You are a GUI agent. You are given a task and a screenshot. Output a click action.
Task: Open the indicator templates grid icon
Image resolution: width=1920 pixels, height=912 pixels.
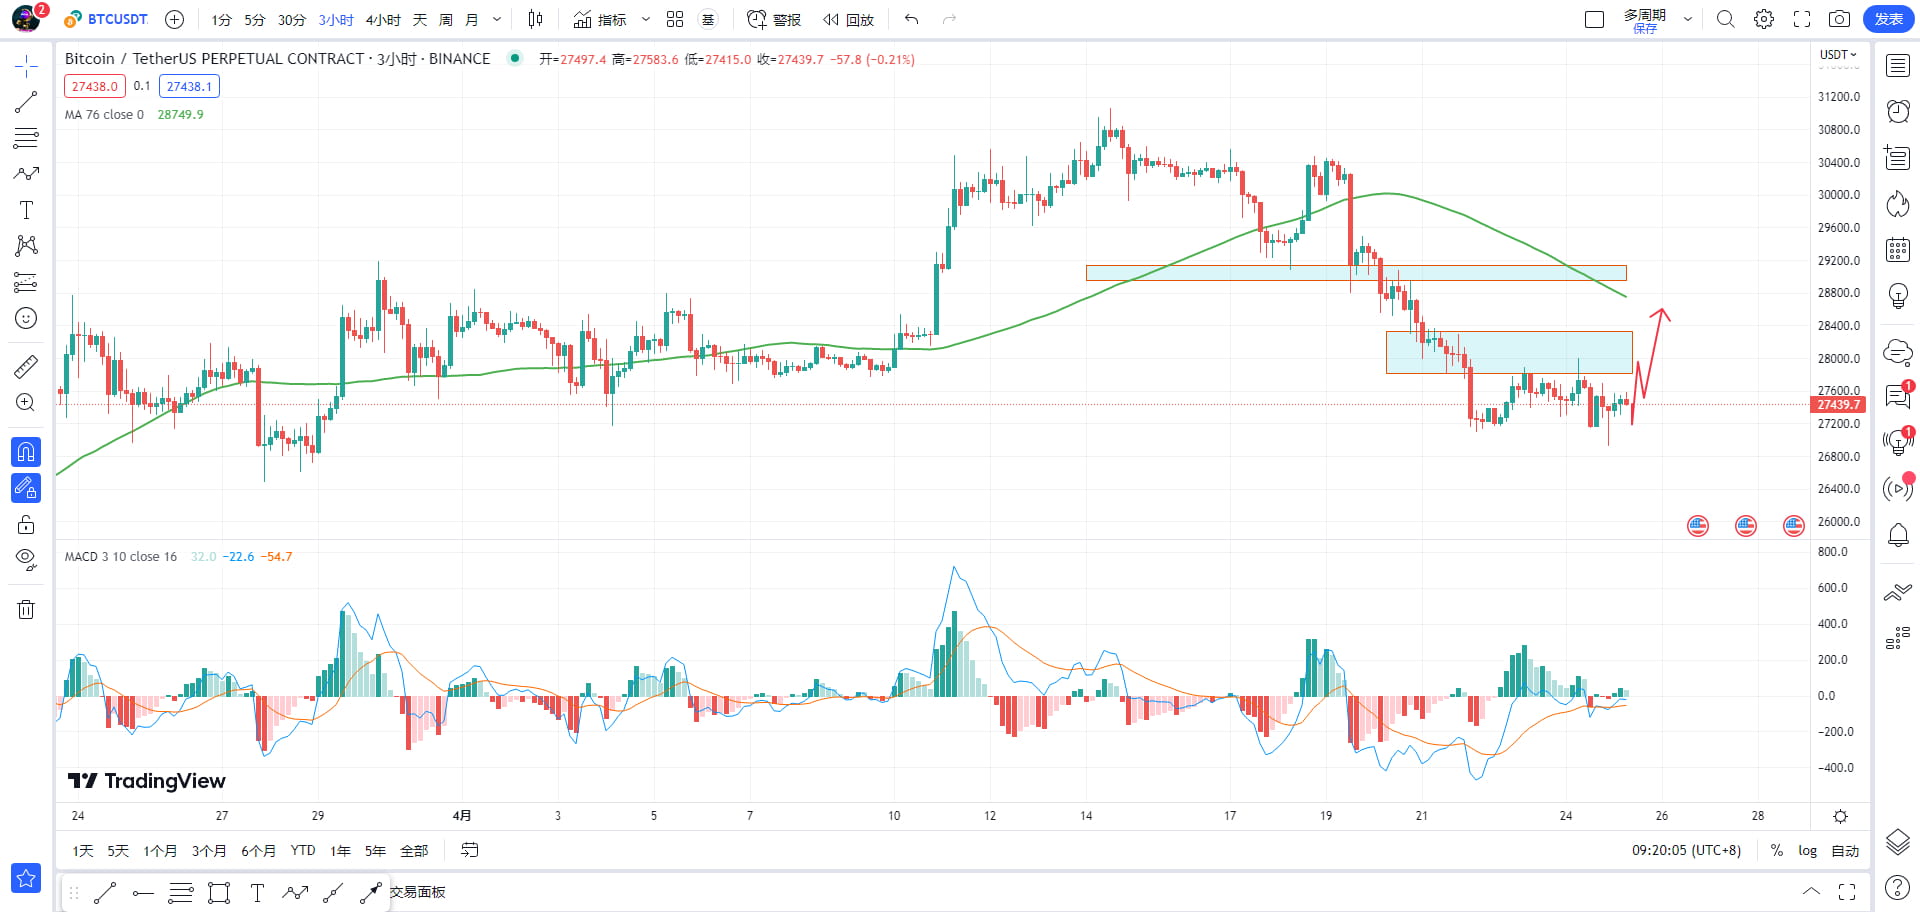pos(675,19)
